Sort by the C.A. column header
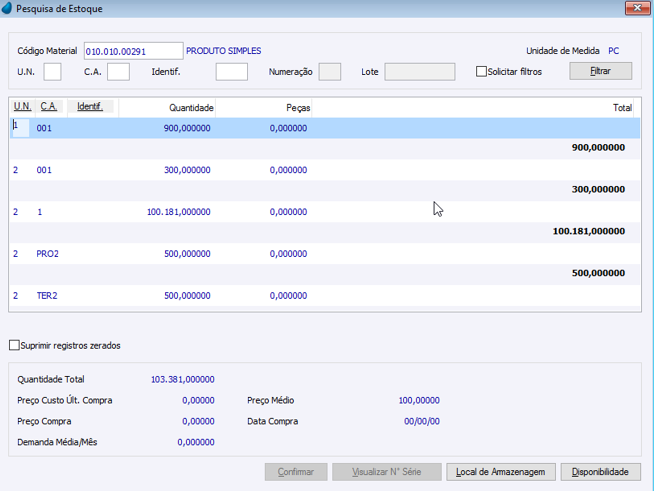656x491 pixels. (x=49, y=107)
